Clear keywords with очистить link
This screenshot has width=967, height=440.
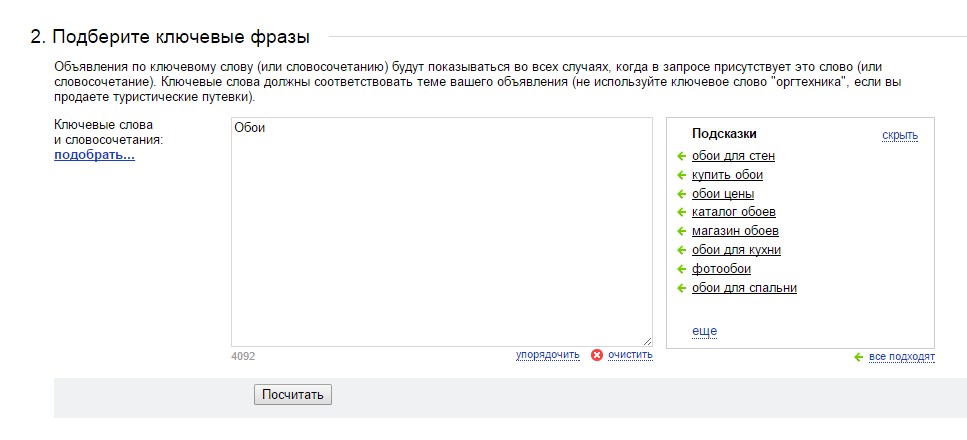630,355
